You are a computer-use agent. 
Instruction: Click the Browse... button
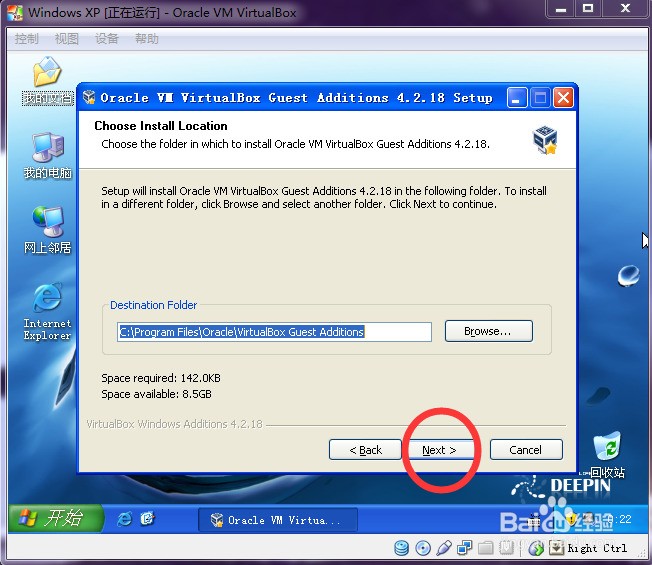click(x=488, y=331)
